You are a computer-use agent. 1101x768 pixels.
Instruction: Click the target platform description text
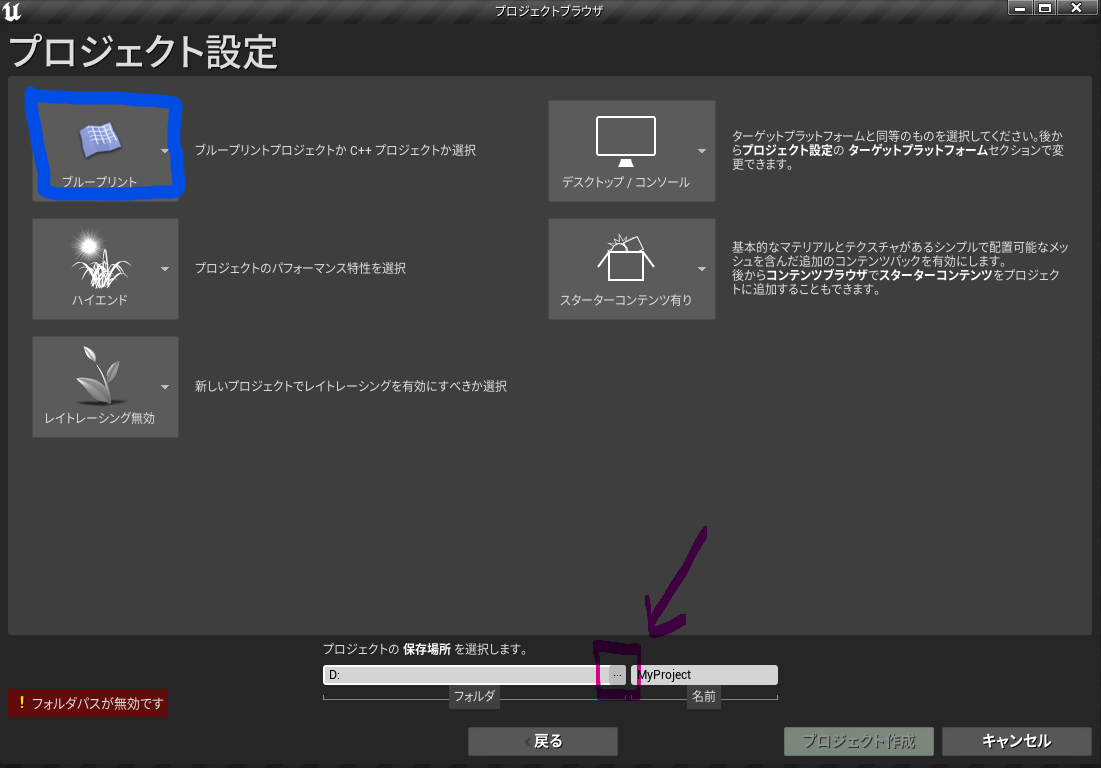pyautogui.click(x=898, y=150)
